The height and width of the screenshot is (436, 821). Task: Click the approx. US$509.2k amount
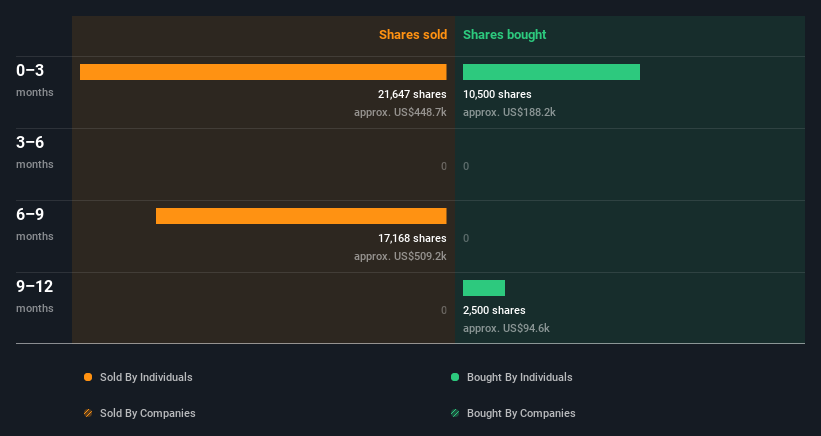point(400,256)
